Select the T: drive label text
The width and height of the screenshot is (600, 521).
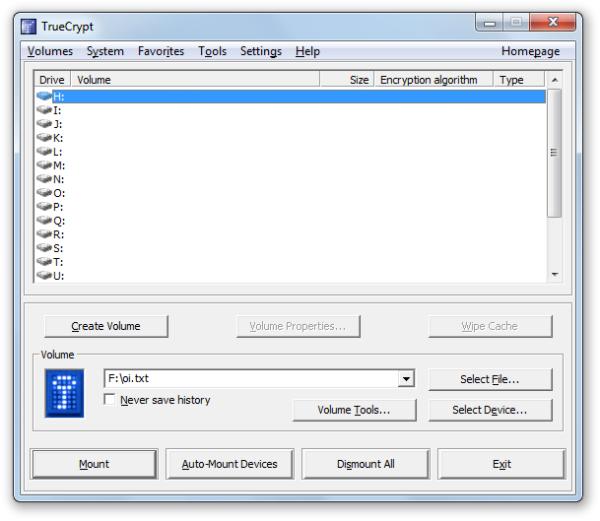click(x=58, y=262)
